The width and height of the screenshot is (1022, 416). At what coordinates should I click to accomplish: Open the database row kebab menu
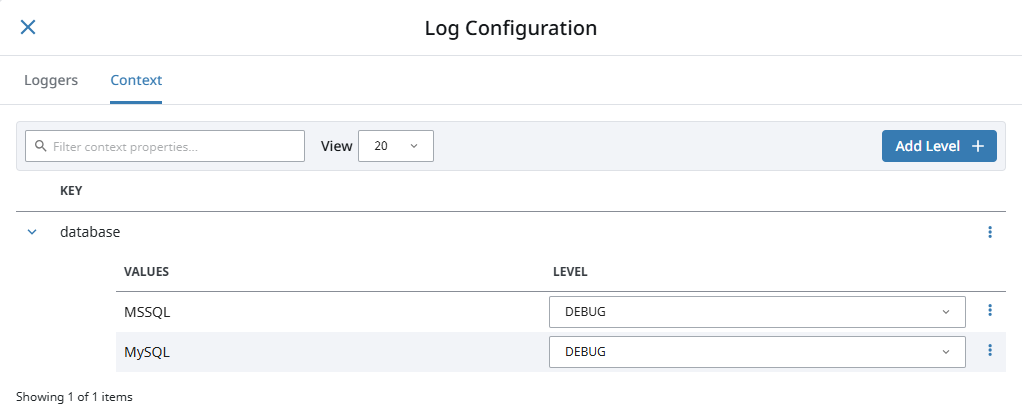click(990, 232)
